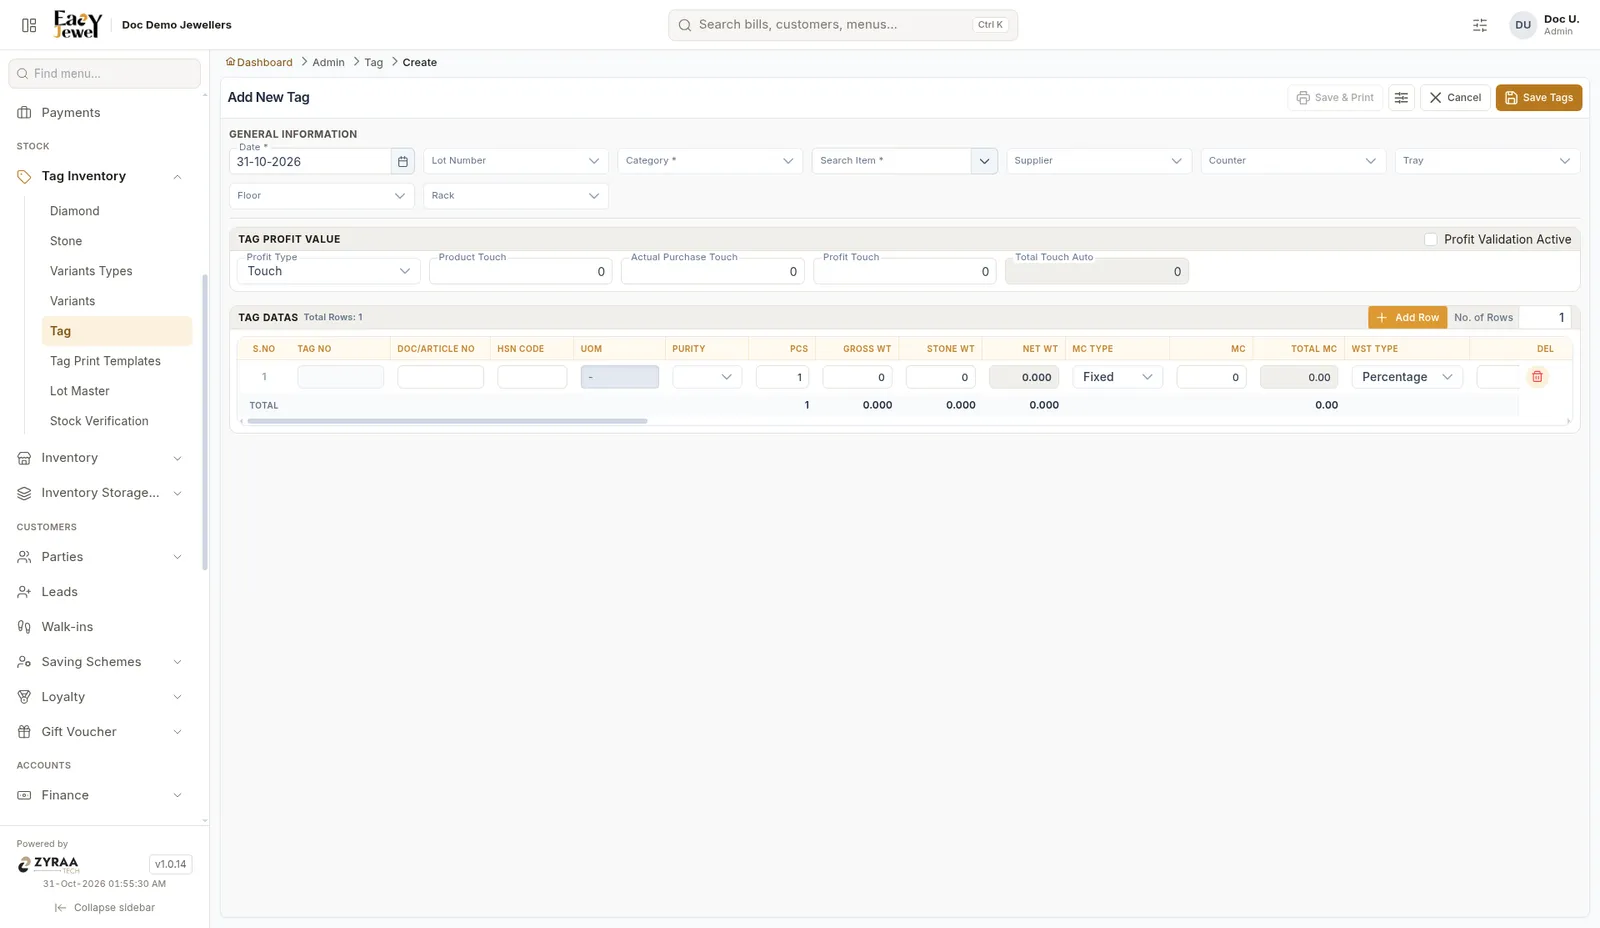Click the horizontal scrollbar under tag table
This screenshot has height=928, width=1600.
447,421
